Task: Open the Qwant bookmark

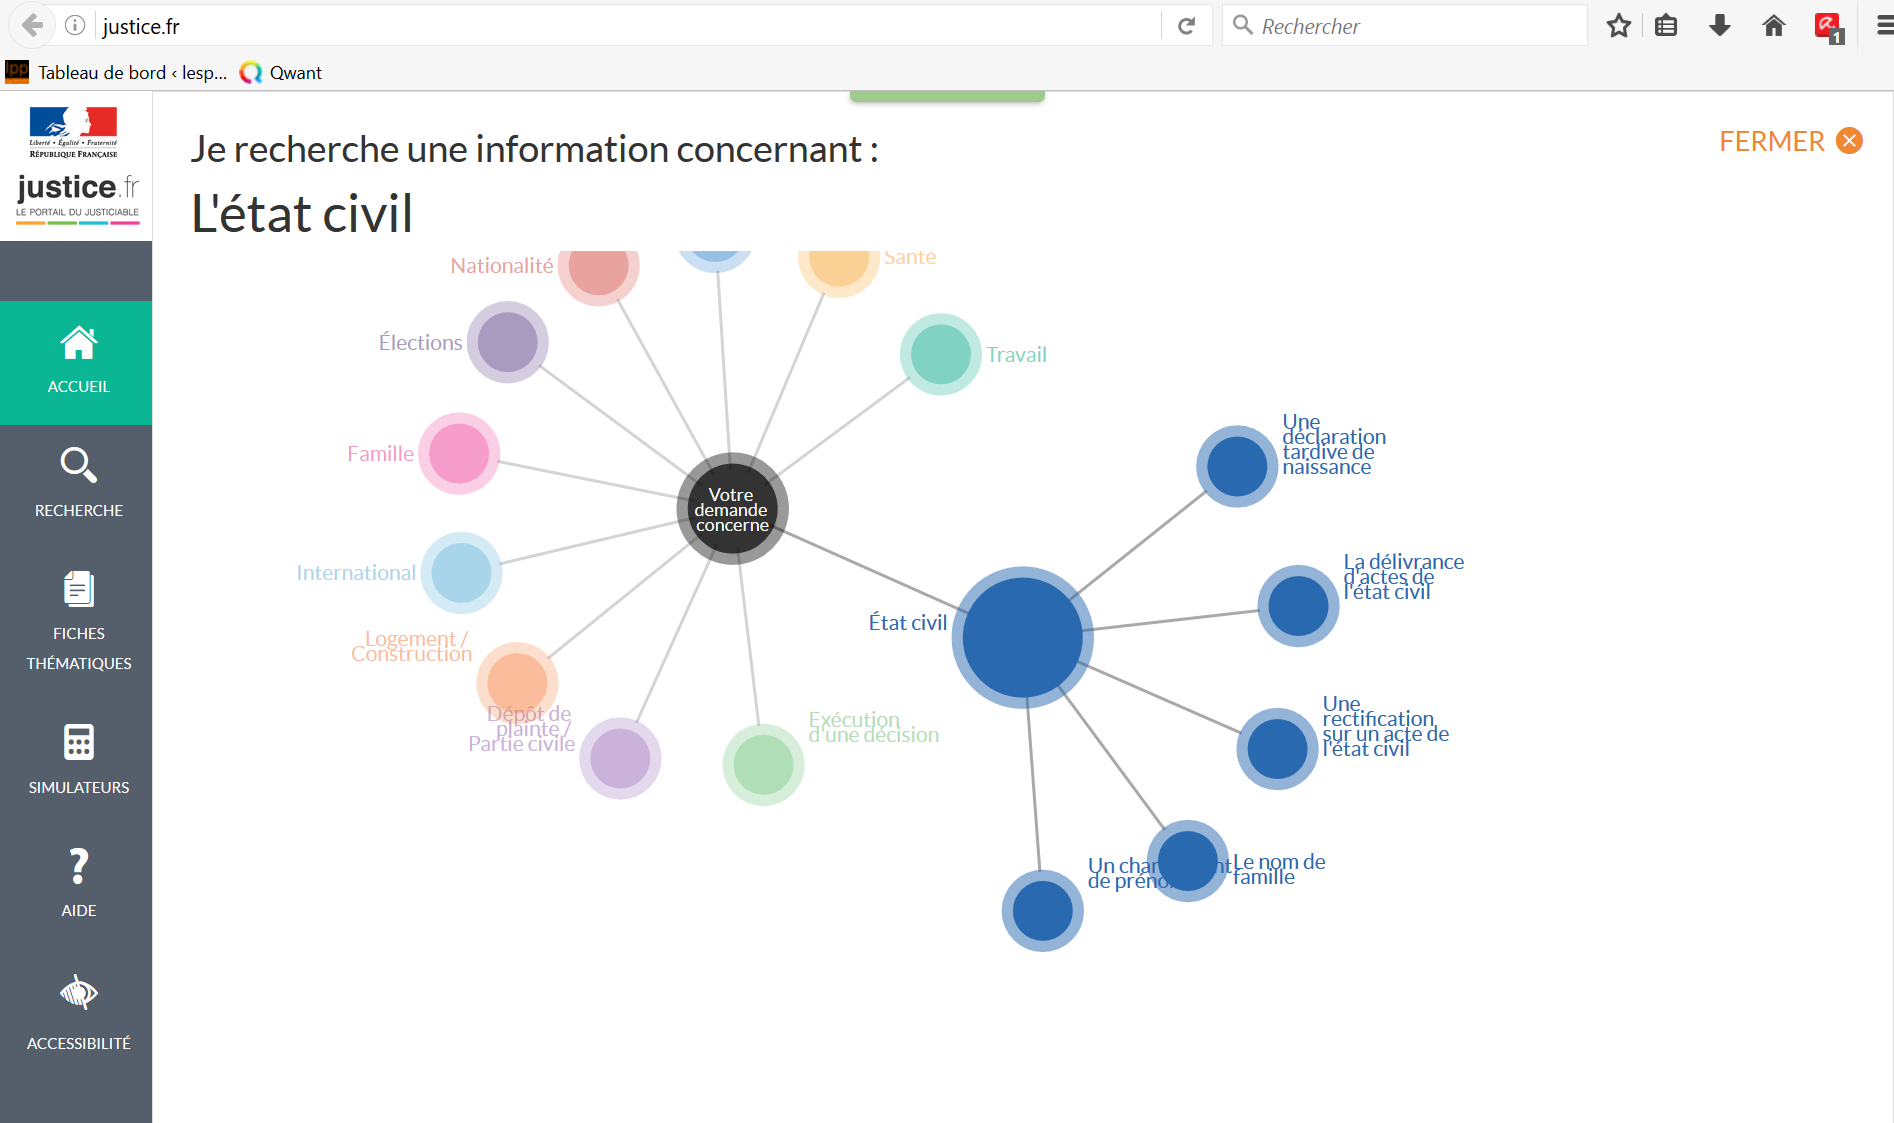Action: tap(281, 72)
